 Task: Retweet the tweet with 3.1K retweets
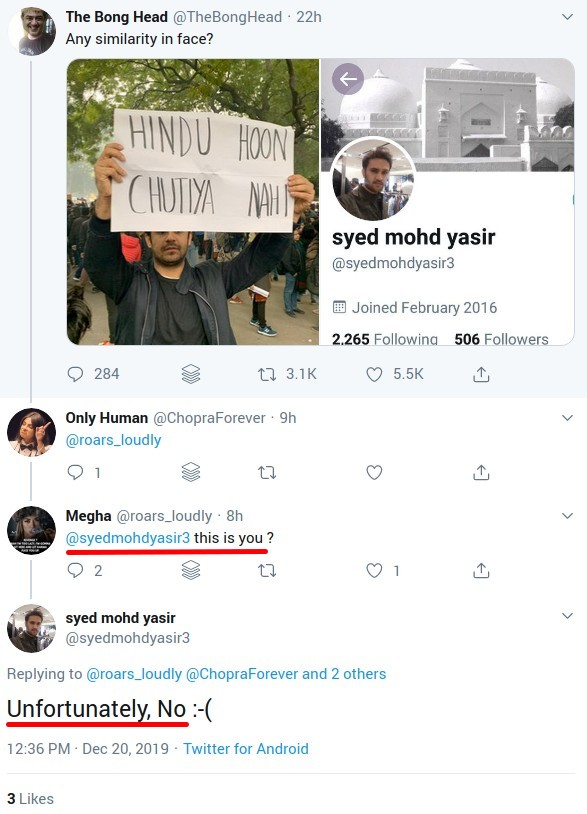(267, 374)
